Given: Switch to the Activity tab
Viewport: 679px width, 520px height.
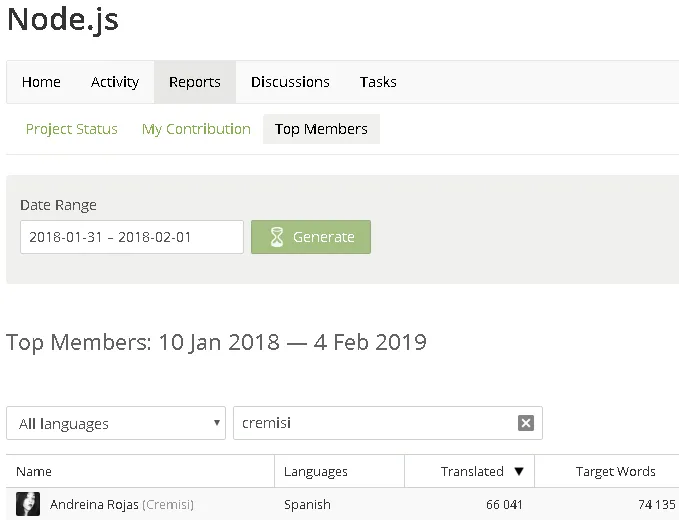Looking at the screenshot, I should click(x=115, y=82).
